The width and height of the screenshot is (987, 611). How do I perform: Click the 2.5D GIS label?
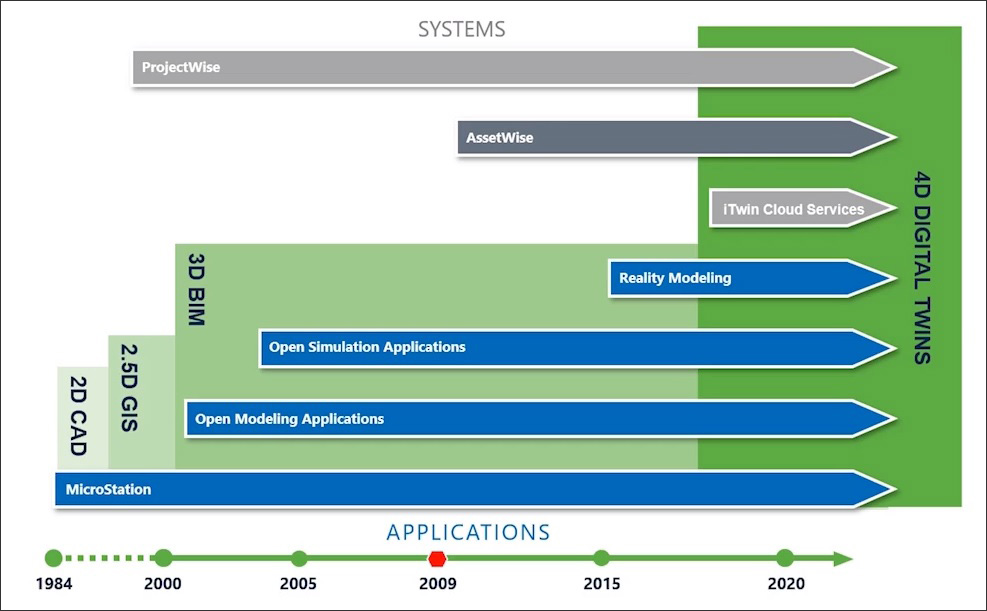tap(128, 387)
